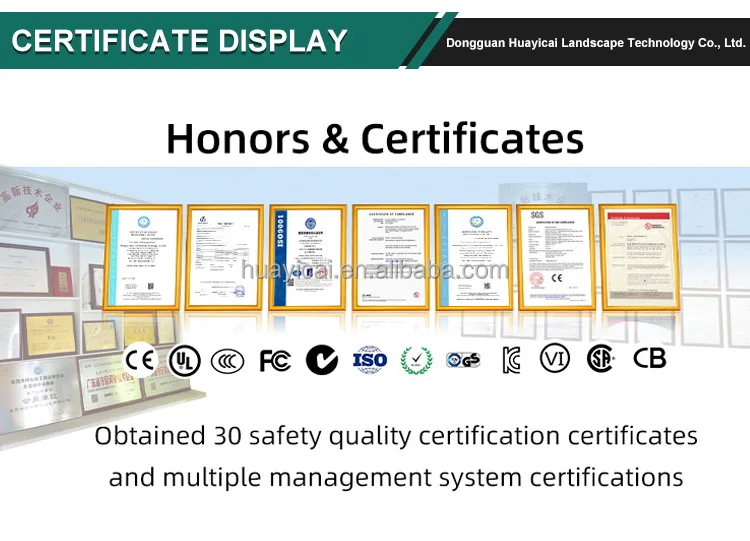Click the FCC certification logo
The height and width of the screenshot is (541, 750).
pos(275,360)
